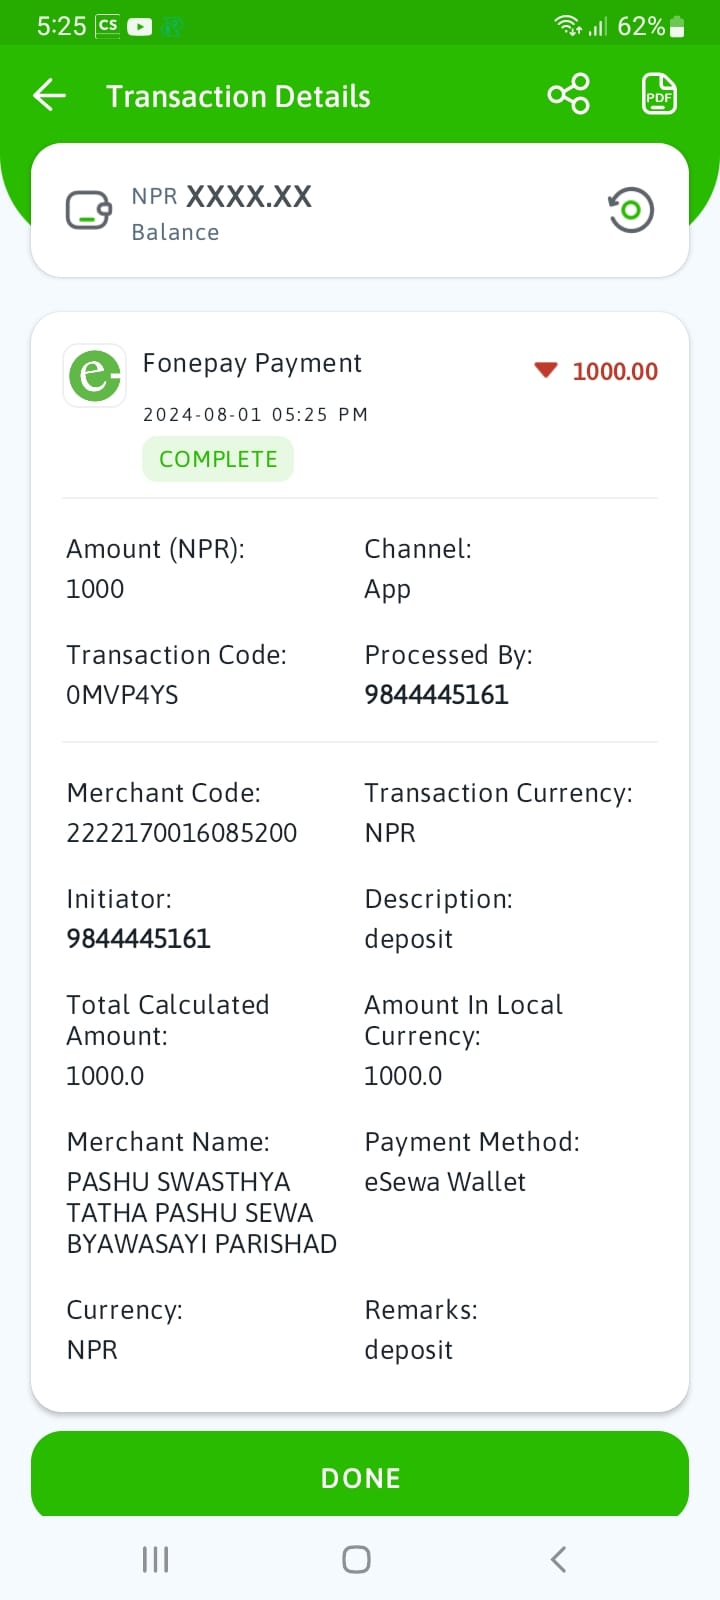
Task: Open Android recent apps button
Action: (x=155, y=1559)
